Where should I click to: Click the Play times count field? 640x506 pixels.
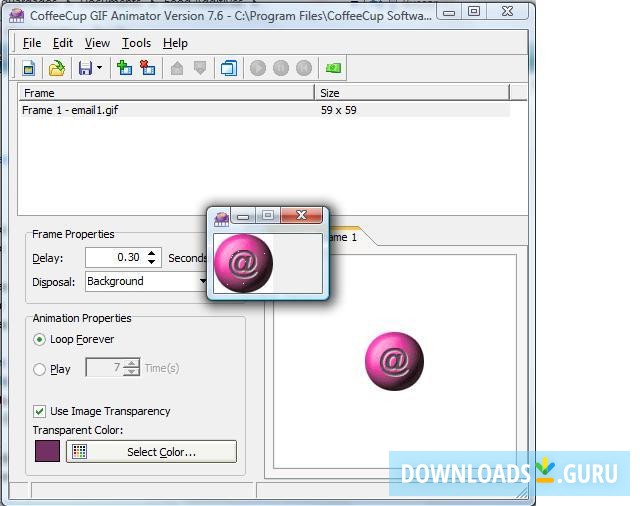(x=104, y=368)
